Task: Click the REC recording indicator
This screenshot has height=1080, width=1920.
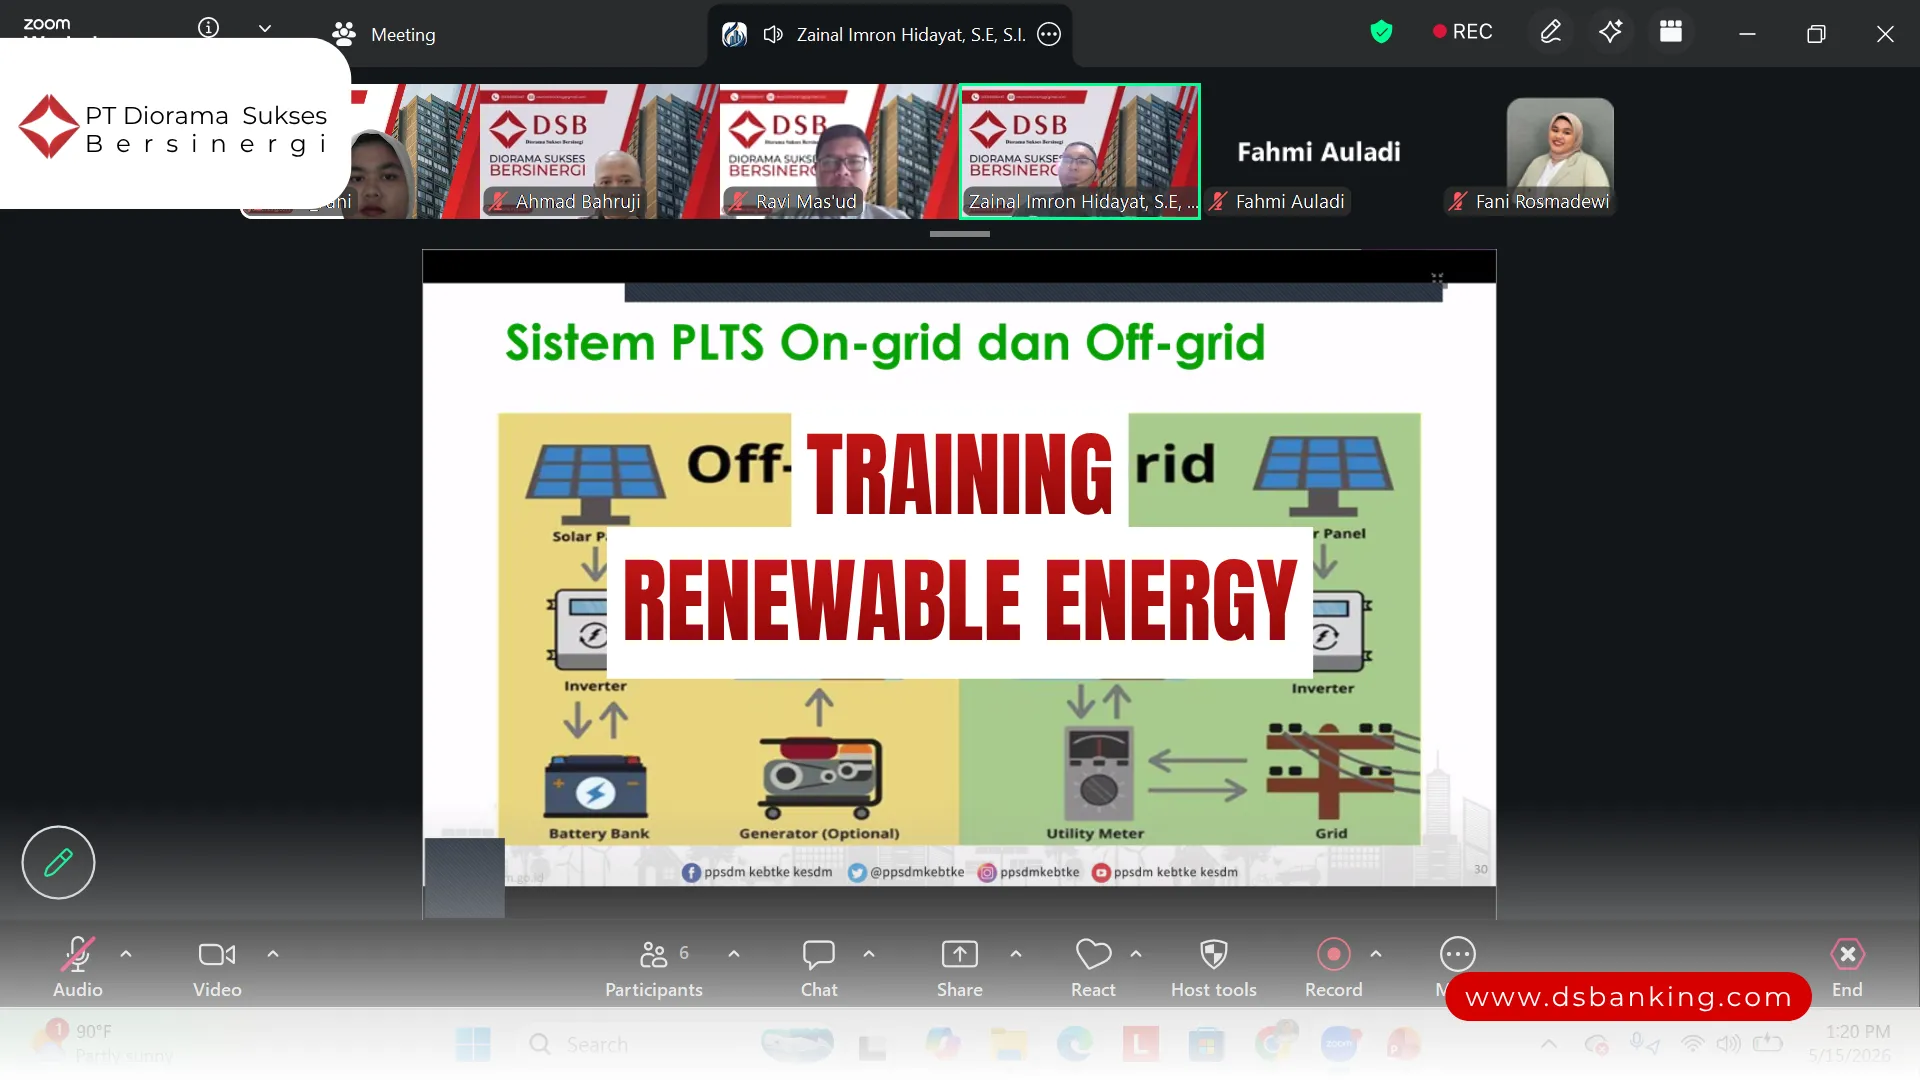Action: [1462, 32]
